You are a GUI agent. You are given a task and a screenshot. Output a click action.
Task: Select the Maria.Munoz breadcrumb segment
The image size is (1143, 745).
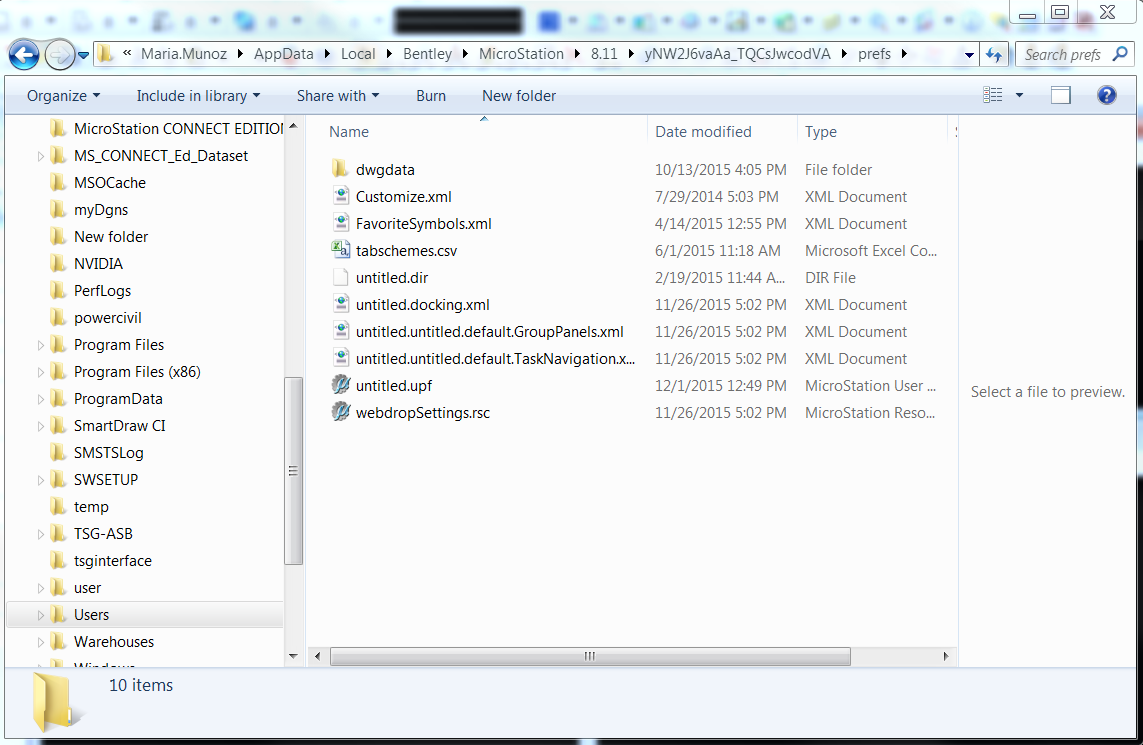[184, 54]
